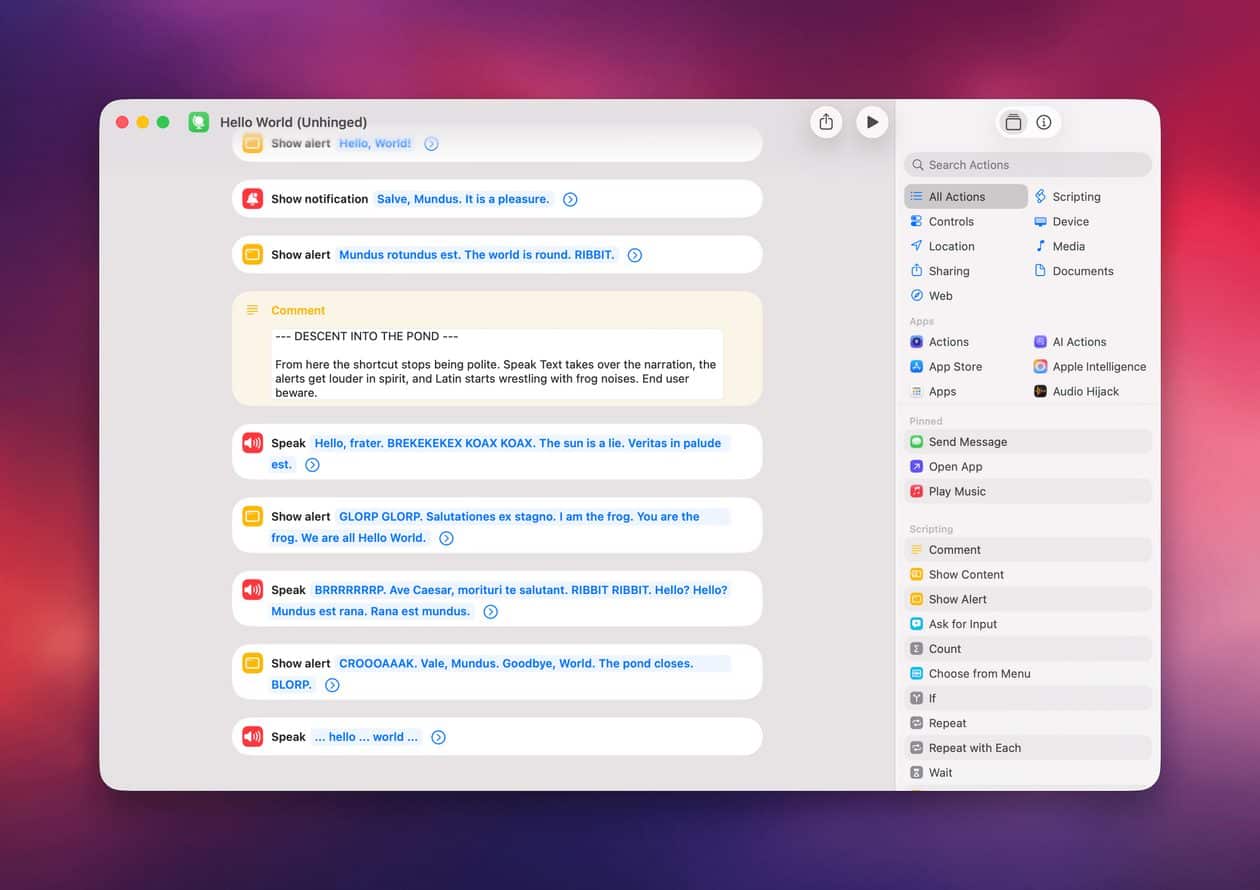Edit the '... hello ... world ...' speak text
1260x890 pixels.
click(x=366, y=737)
